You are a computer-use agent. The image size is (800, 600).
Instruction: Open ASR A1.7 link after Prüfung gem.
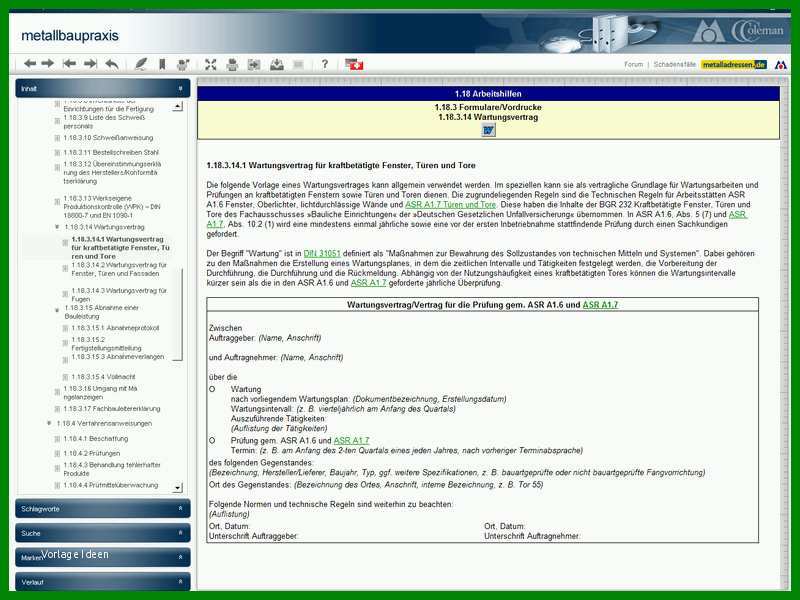click(351, 440)
